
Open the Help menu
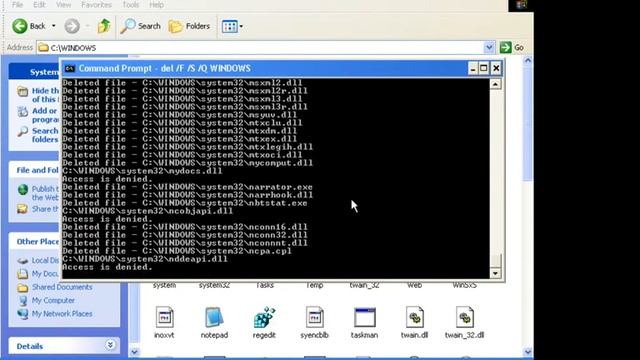point(156,5)
